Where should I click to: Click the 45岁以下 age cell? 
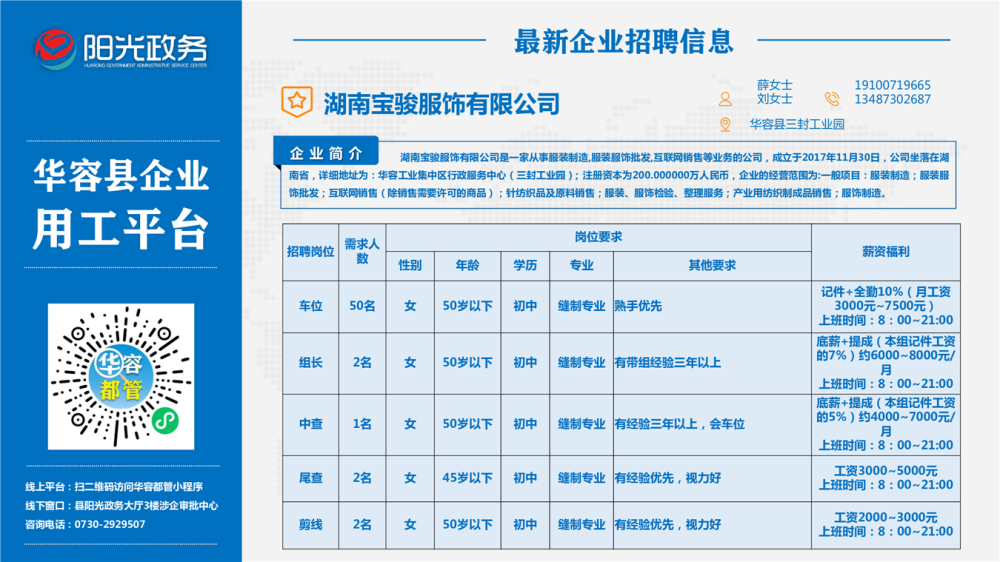coord(467,478)
